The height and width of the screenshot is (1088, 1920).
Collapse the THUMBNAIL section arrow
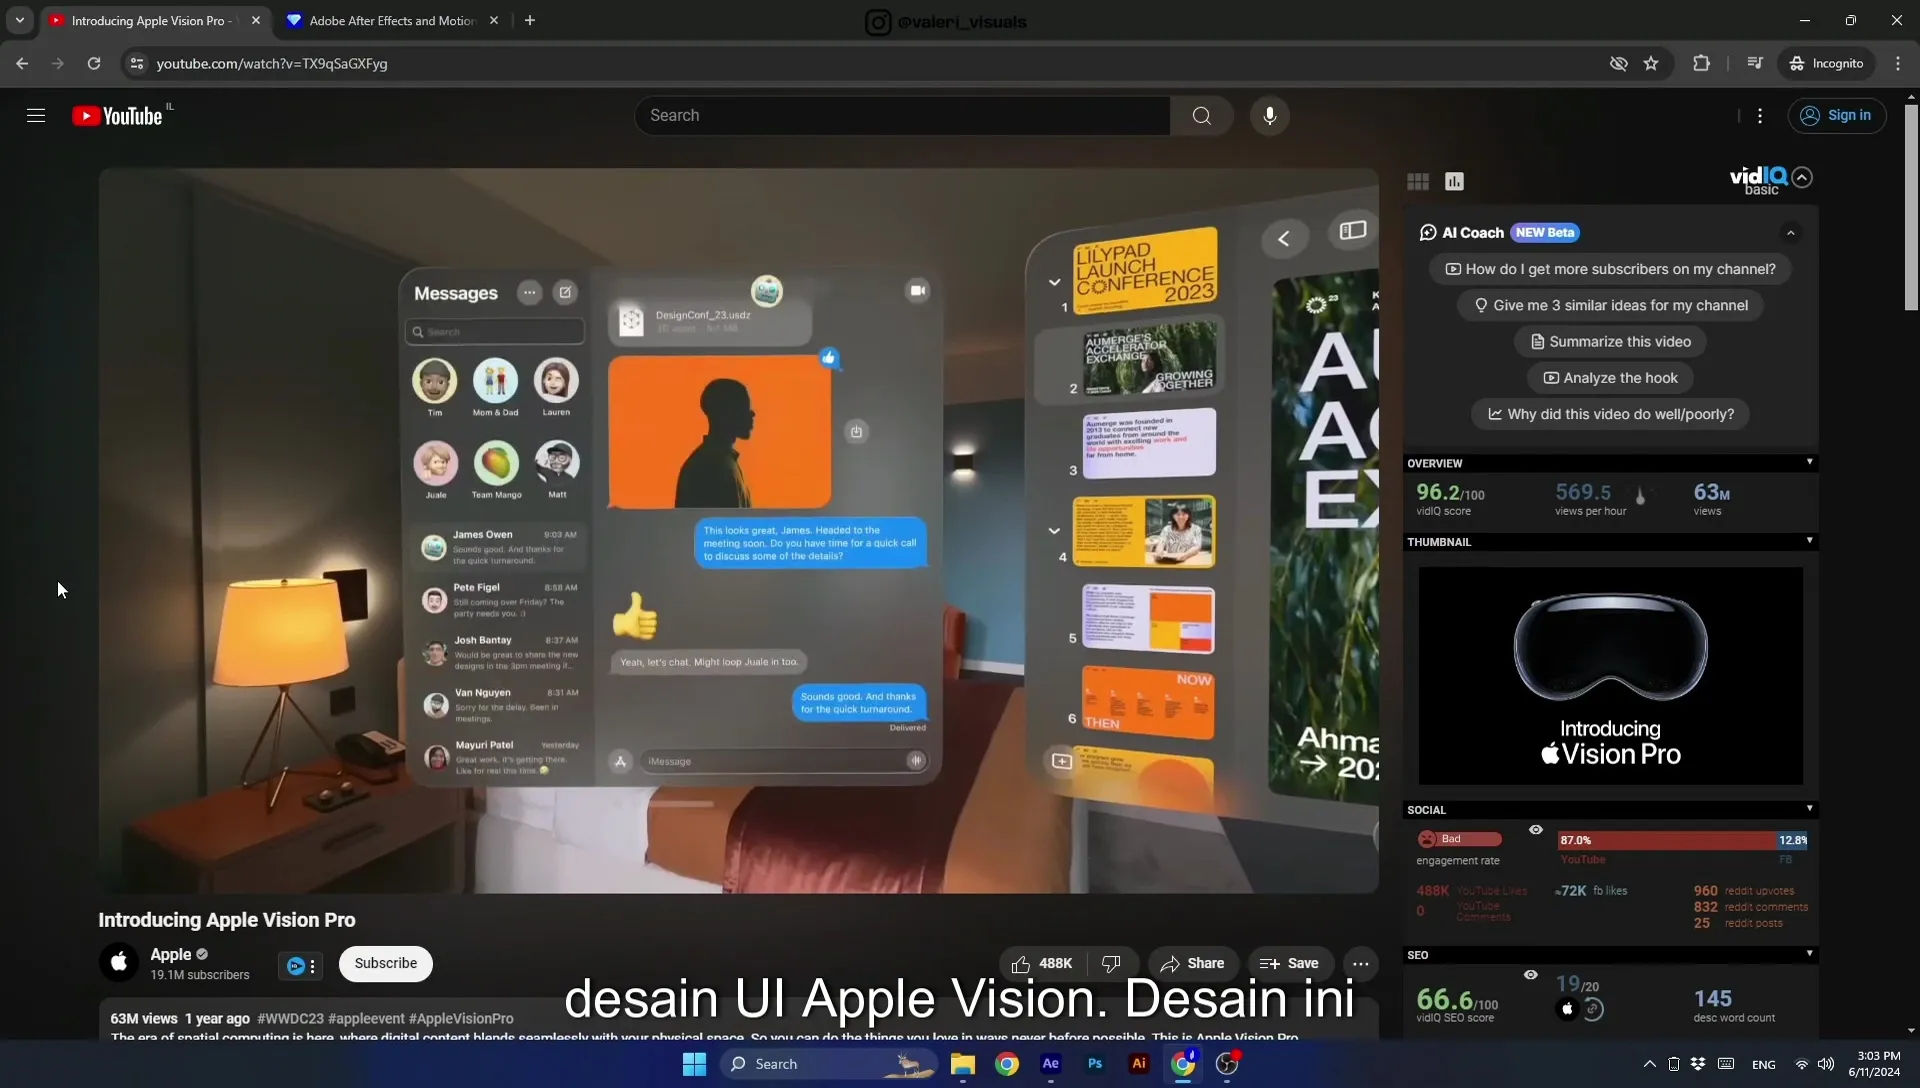pyautogui.click(x=1809, y=541)
